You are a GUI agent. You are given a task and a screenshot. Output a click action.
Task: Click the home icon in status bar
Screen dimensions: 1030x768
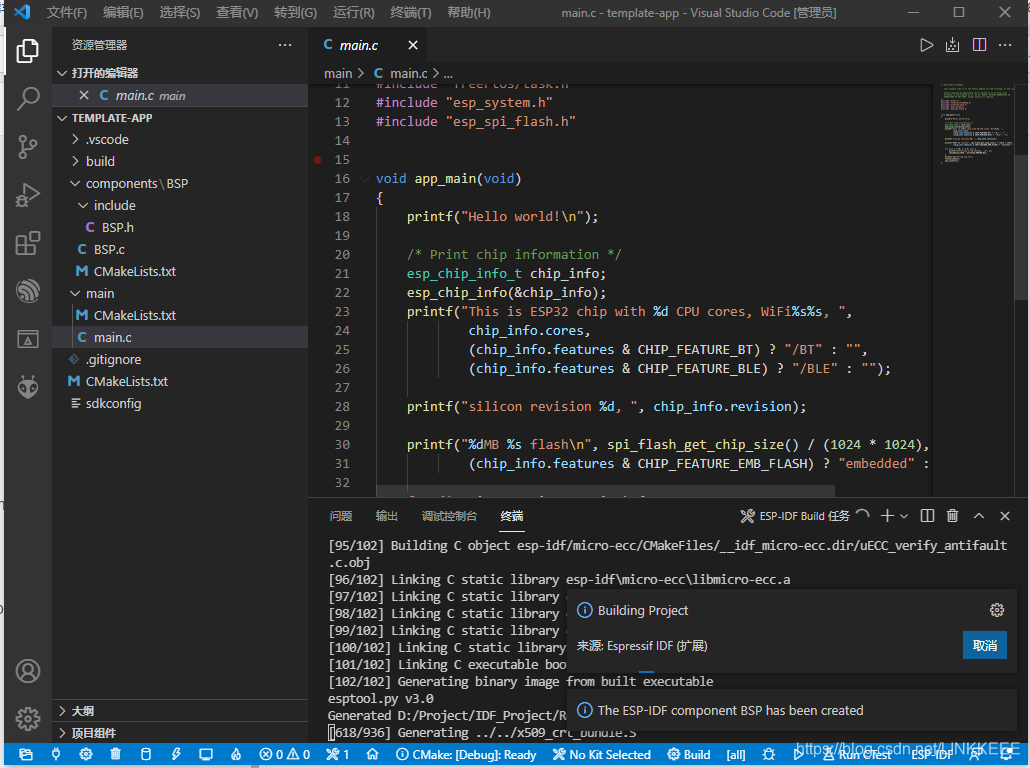coord(372,754)
